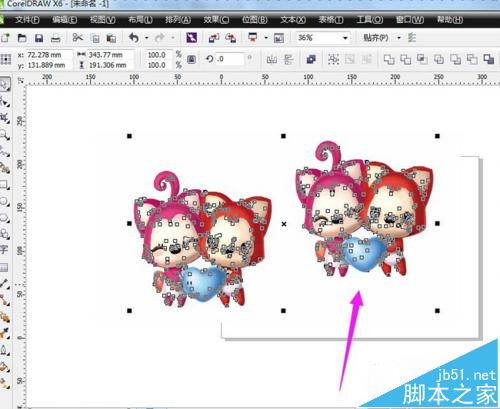This screenshot has height=409, width=500.
Task: Click the Import icon
Action: pos(214,38)
